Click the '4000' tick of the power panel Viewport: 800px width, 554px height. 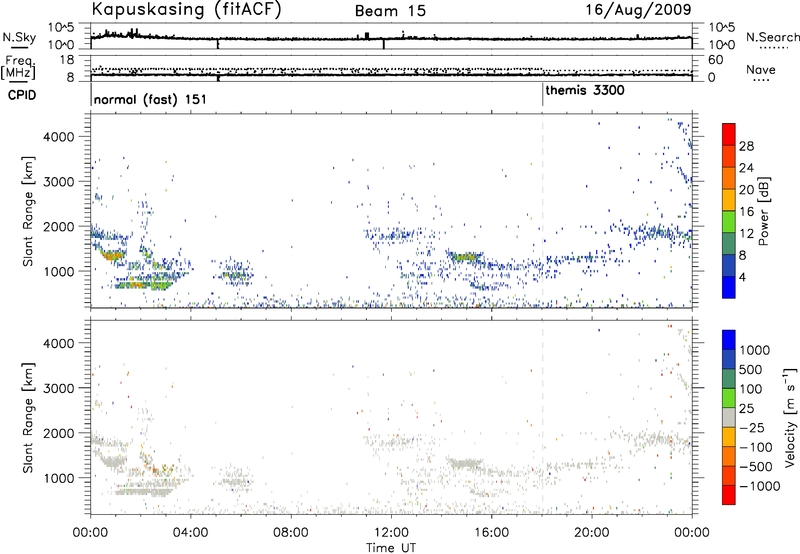click(x=59, y=137)
